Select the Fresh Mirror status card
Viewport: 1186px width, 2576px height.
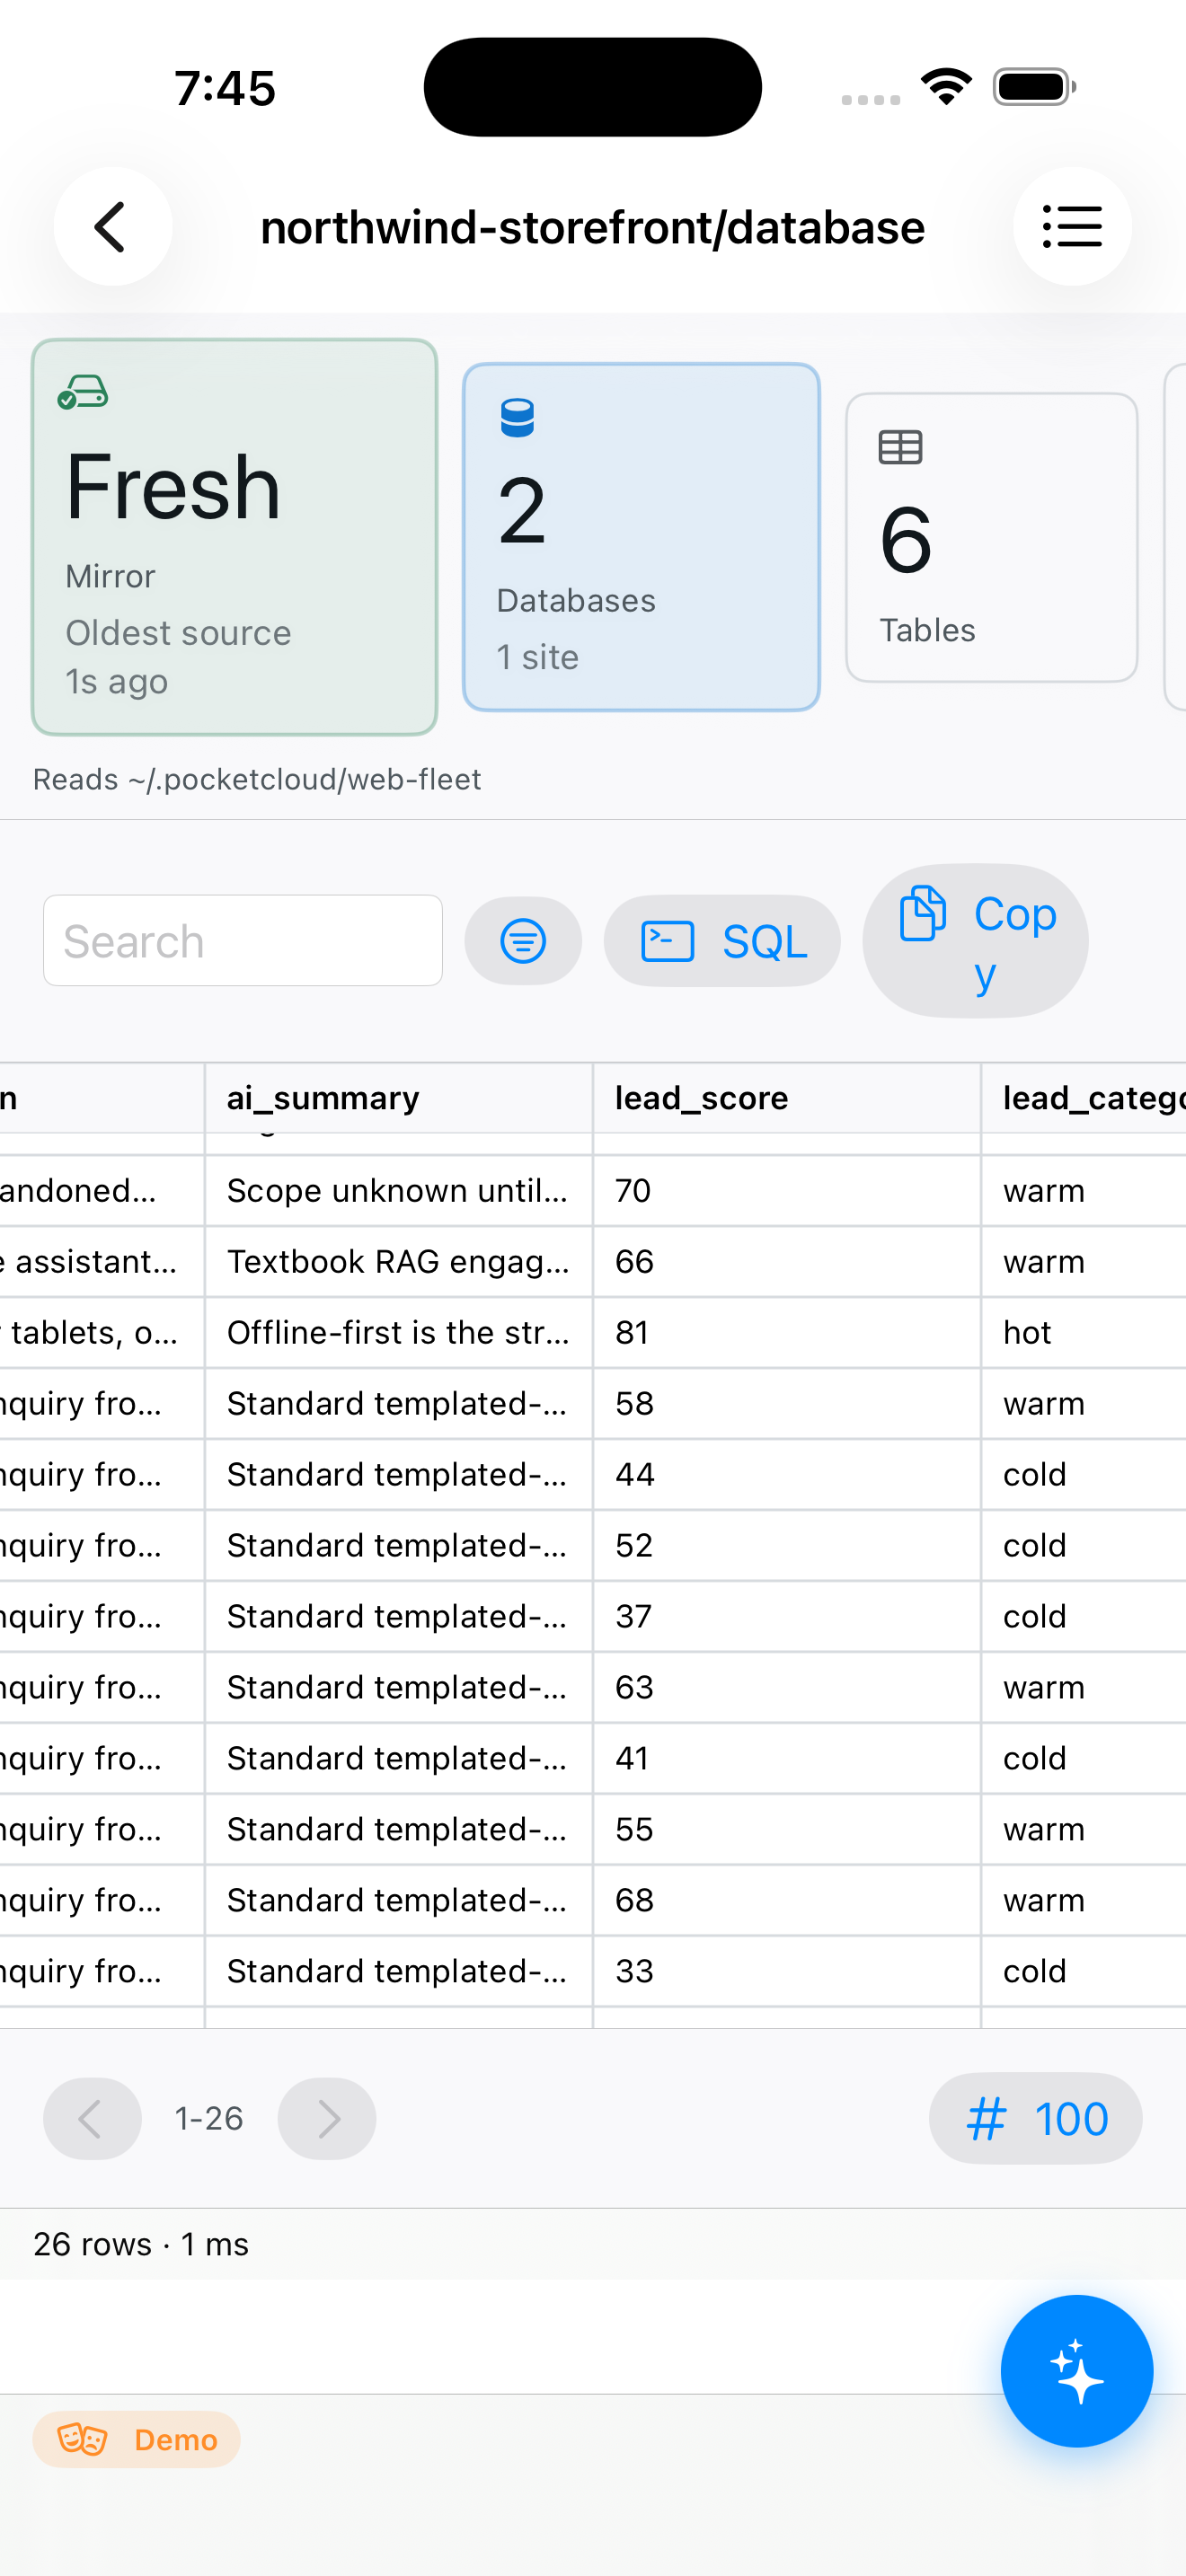click(x=235, y=537)
